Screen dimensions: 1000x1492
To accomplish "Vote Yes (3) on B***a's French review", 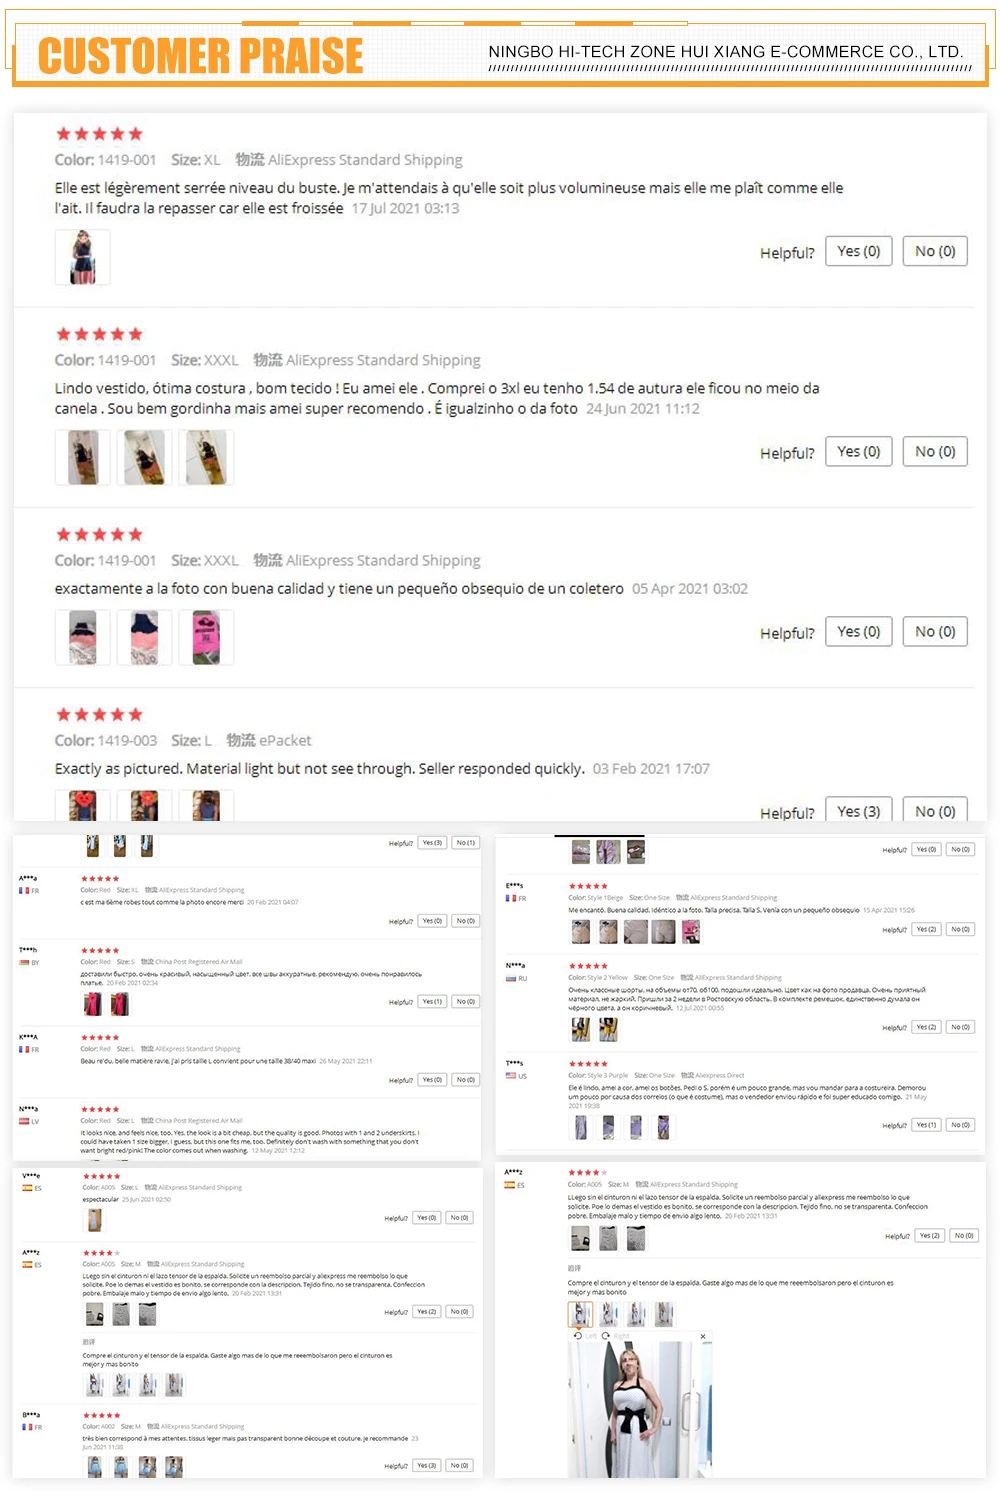I will pyautogui.click(x=427, y=1465).
